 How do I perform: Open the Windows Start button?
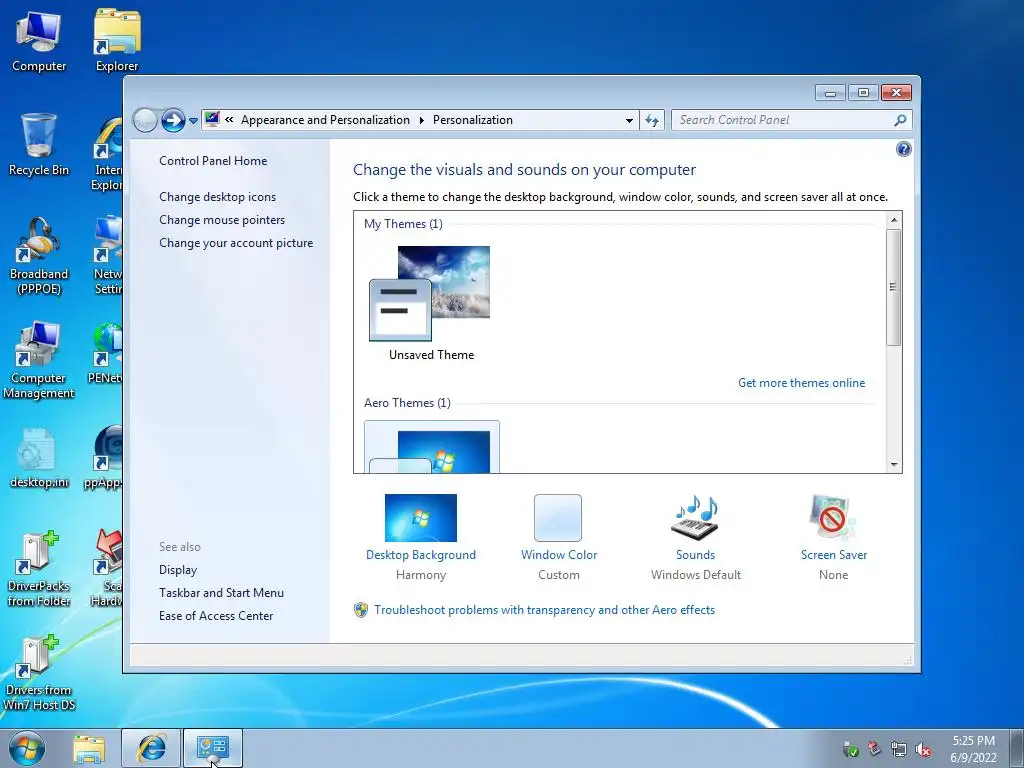27,748
